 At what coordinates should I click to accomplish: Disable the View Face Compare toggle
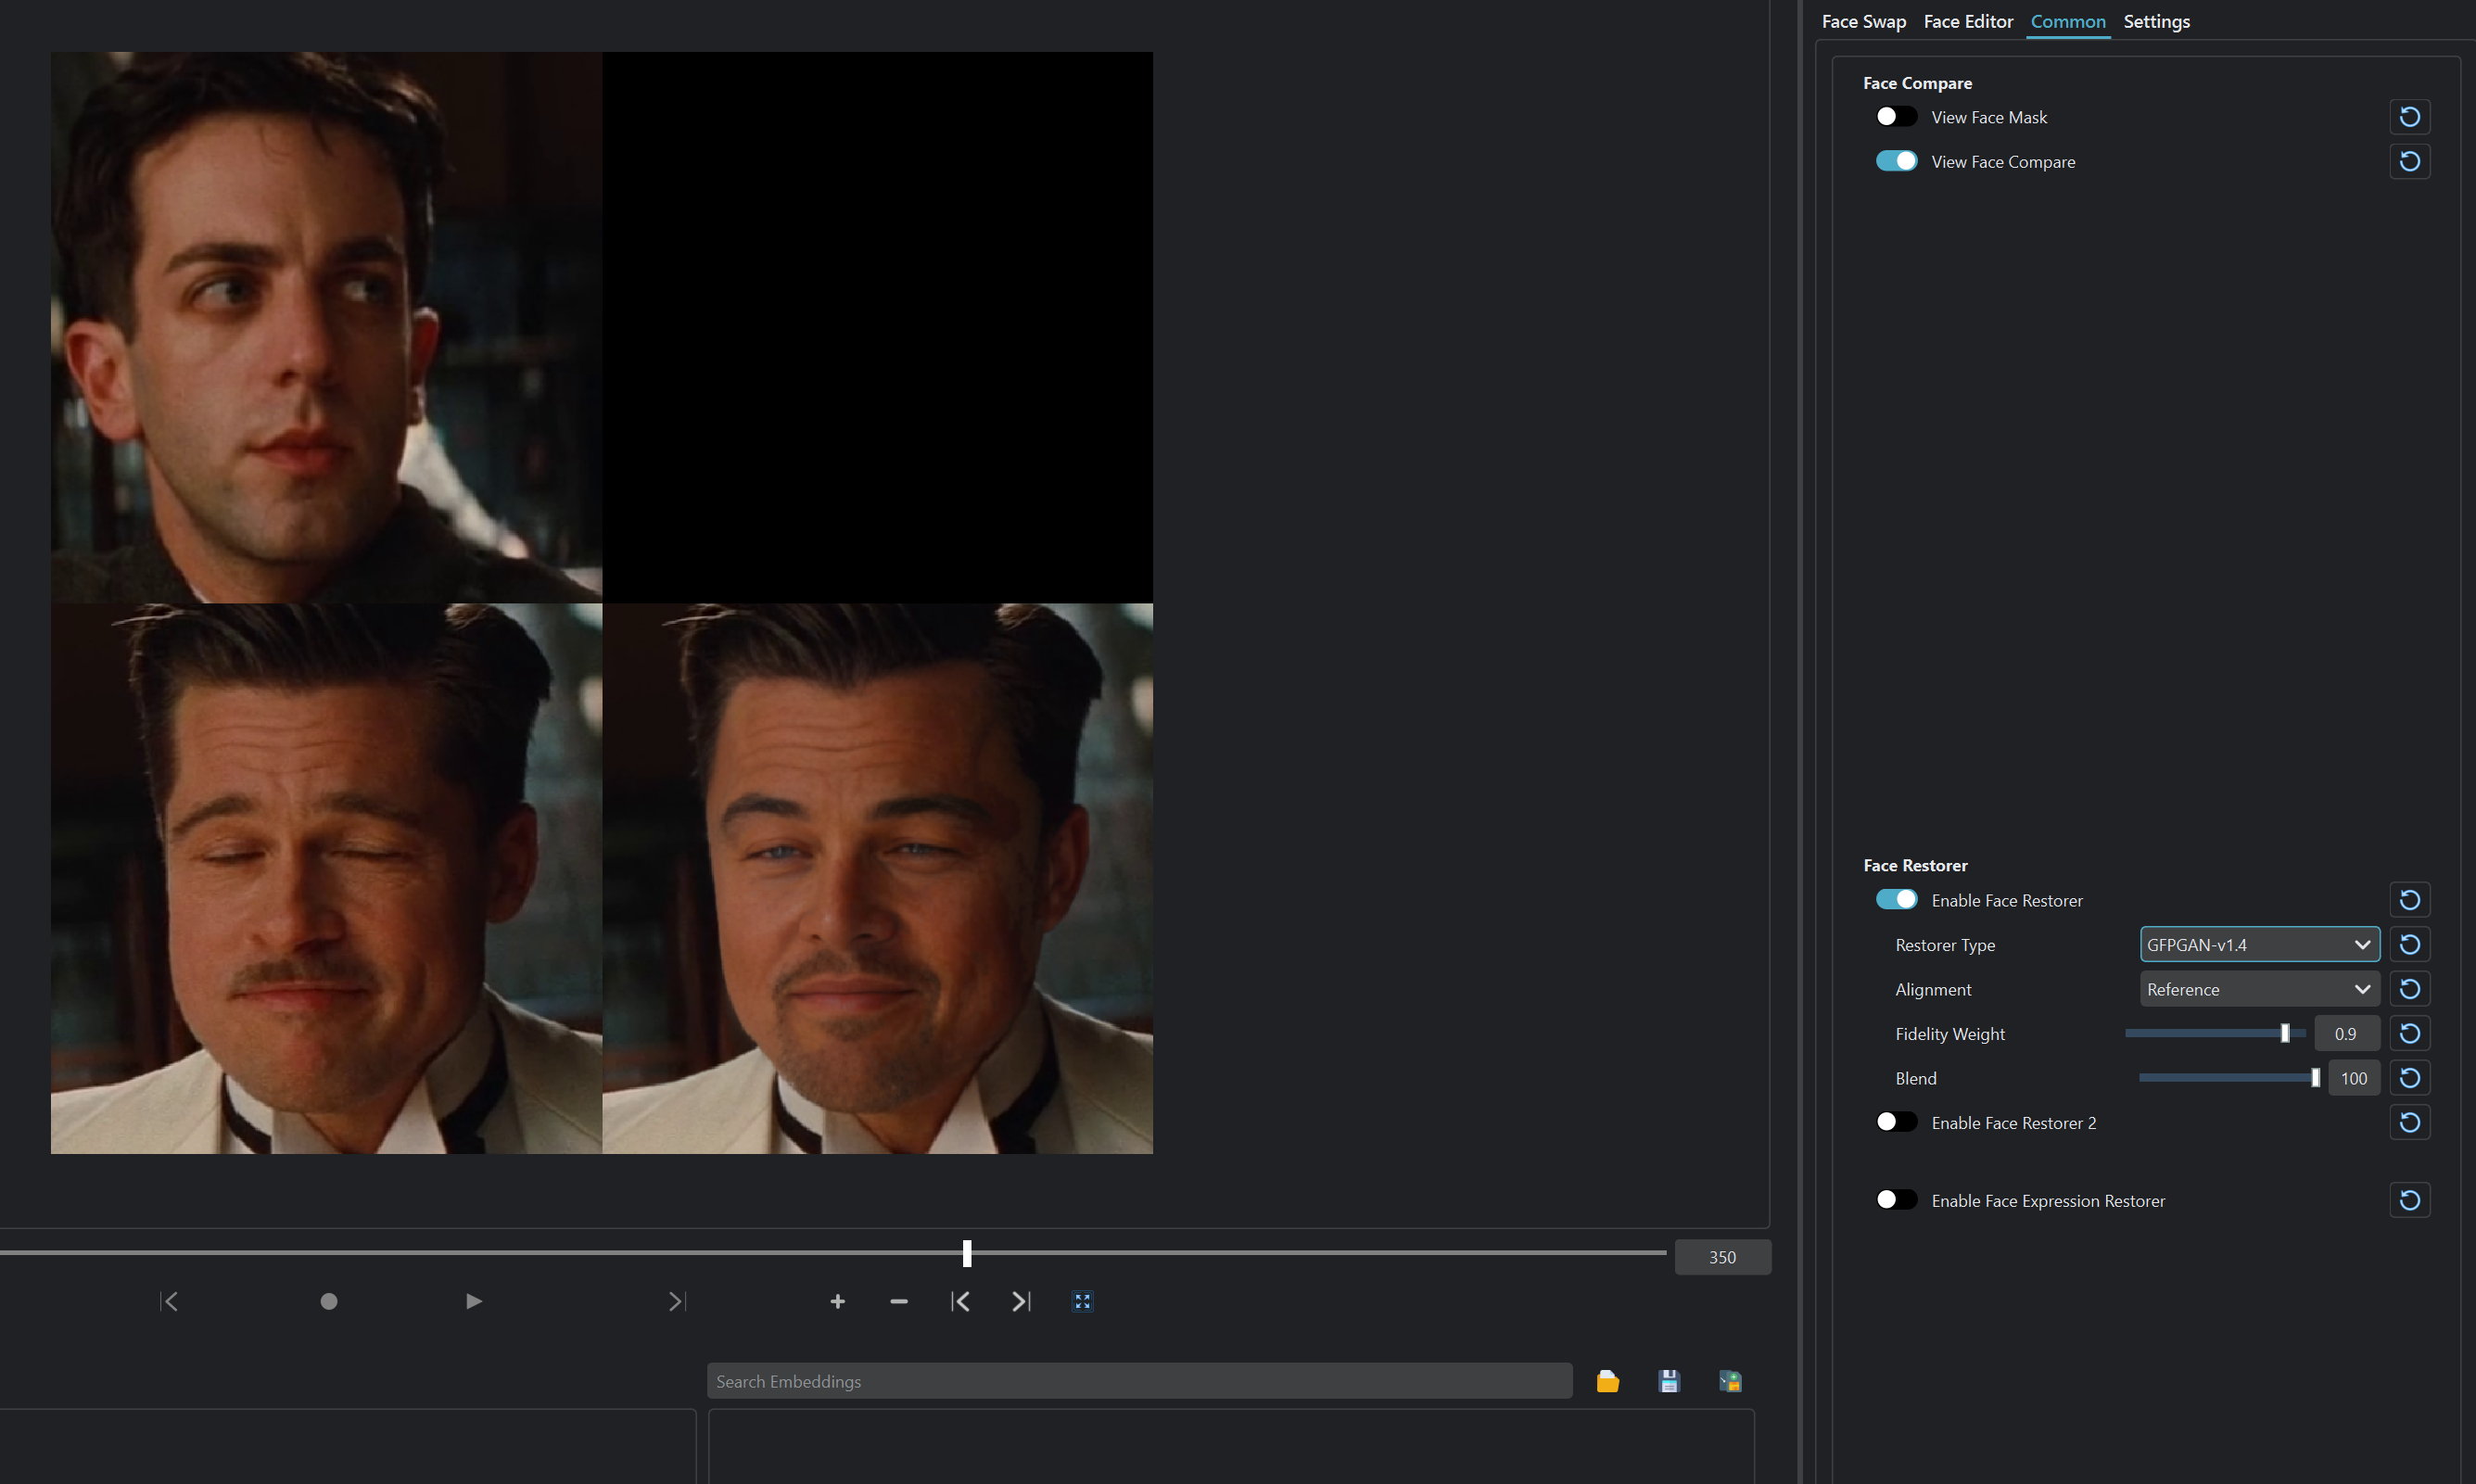pyautogui.click(x=1895, y=160)
